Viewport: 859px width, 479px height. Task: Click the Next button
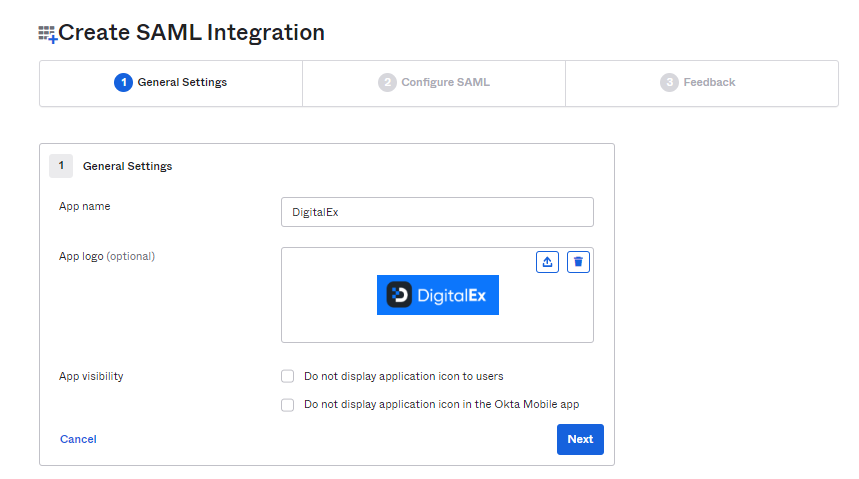coord(580,439)
